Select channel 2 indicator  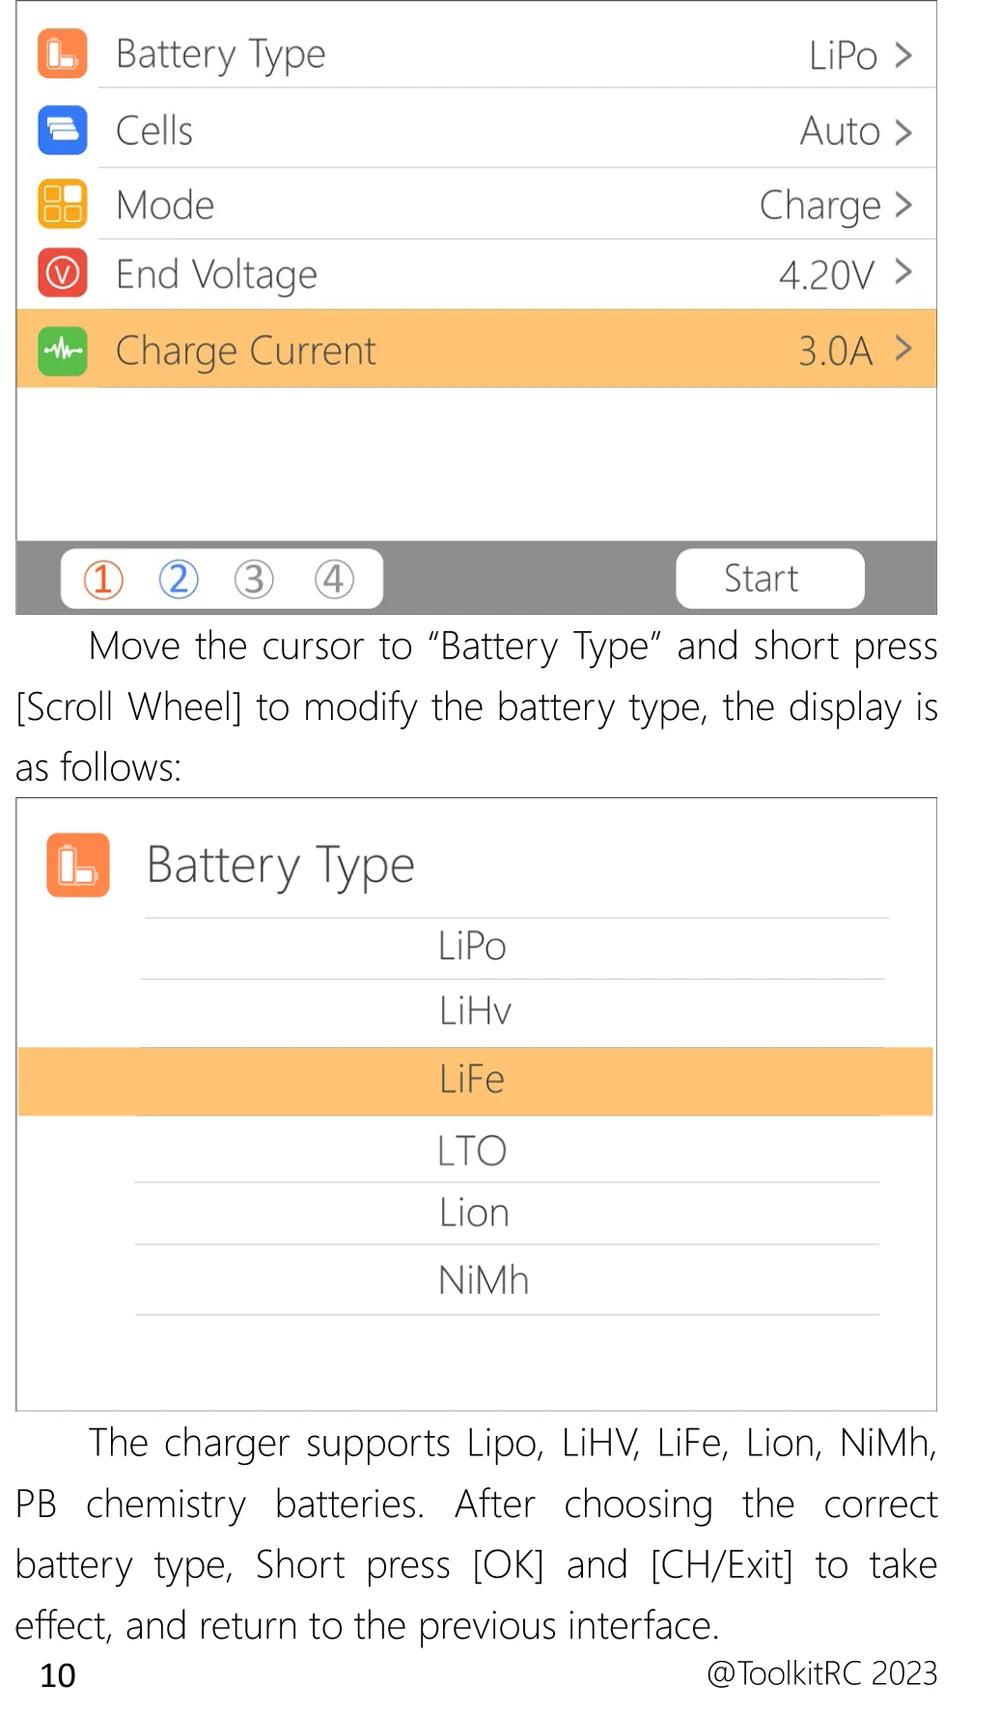pos(179,579)
